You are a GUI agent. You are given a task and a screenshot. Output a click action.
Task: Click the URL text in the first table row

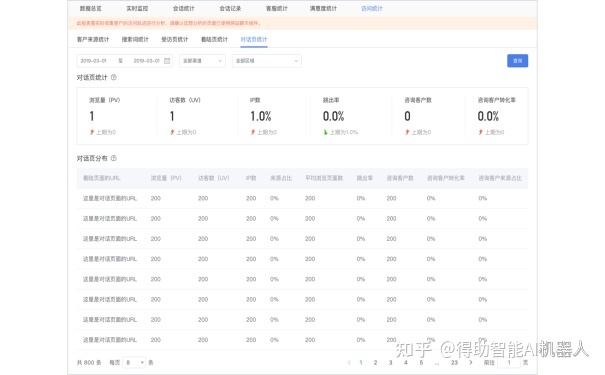pyautogui.click(x=110, y=198)
